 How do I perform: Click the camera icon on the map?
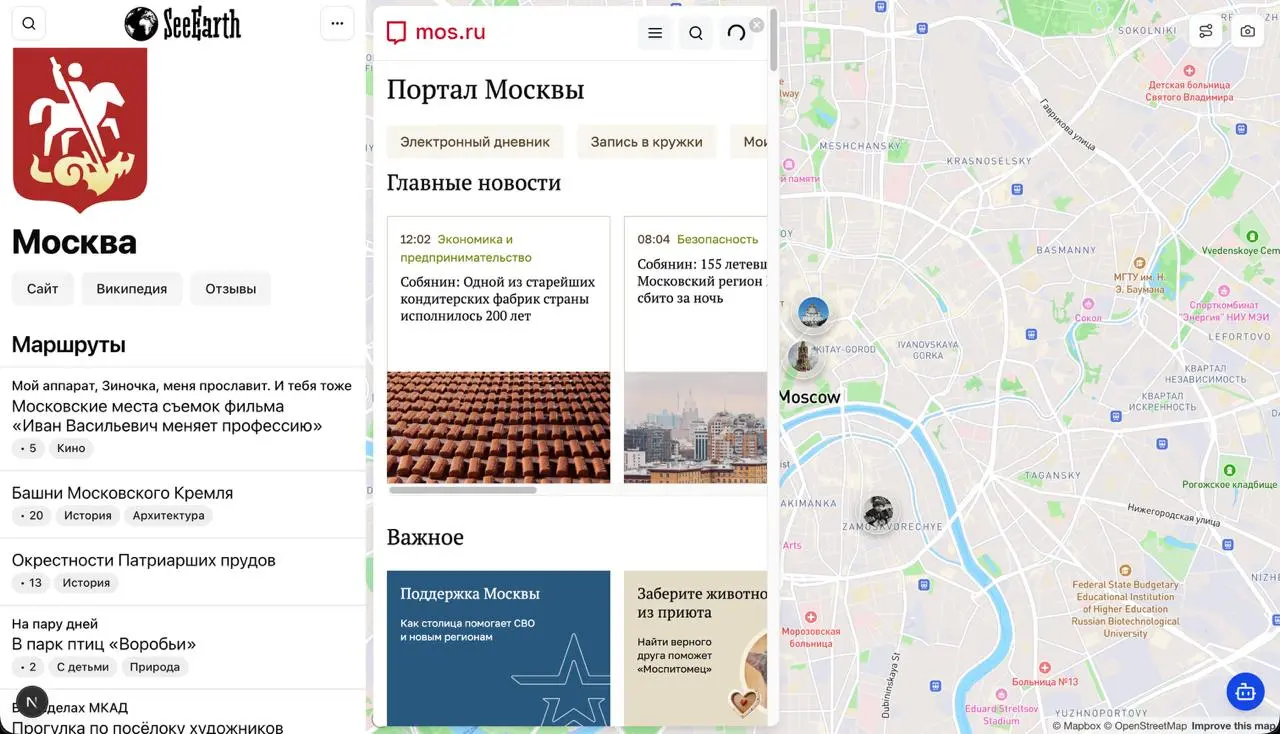(1248, 31)
